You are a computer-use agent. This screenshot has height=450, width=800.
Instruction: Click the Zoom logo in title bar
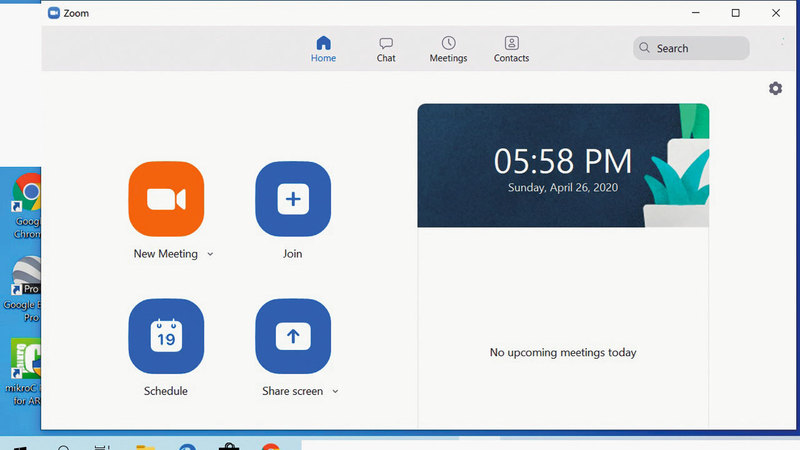point(54,13)
